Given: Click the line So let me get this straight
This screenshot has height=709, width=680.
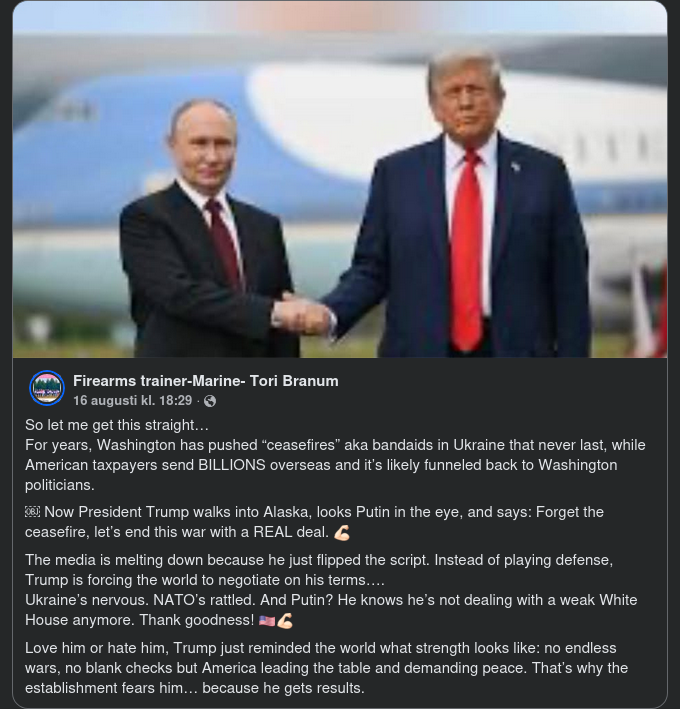Looking at the screenshot, I should tap(117, 425).
